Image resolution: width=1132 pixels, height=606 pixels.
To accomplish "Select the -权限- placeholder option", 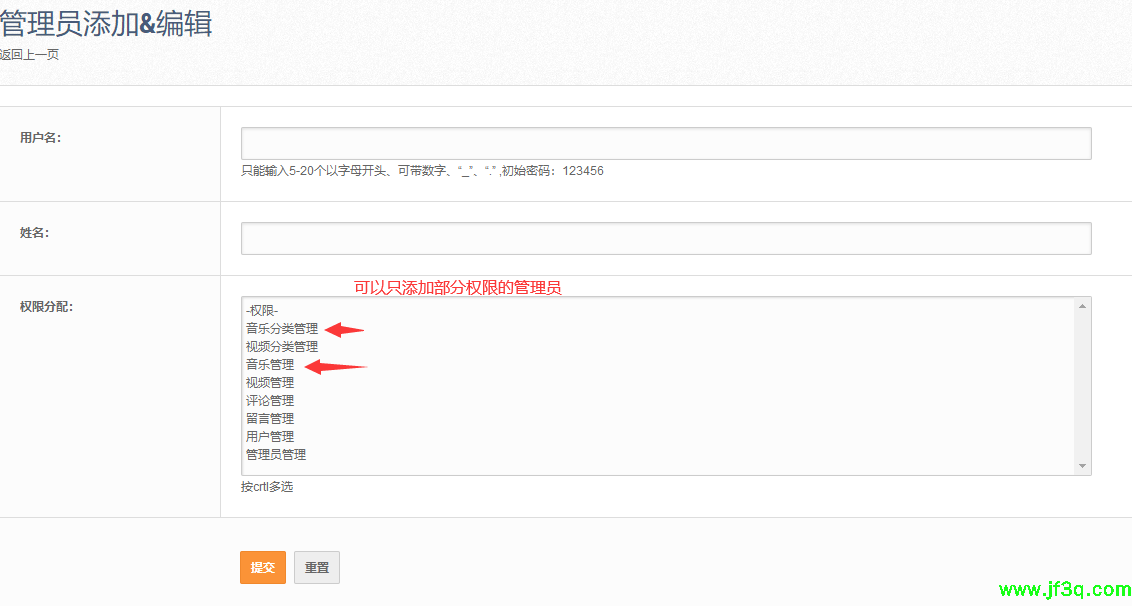I will click(x=262, y=311).
